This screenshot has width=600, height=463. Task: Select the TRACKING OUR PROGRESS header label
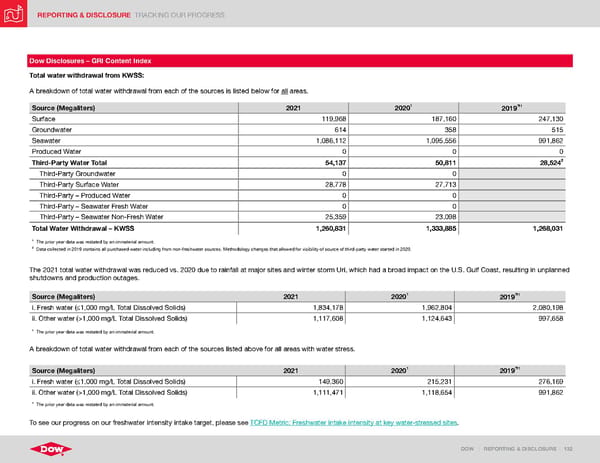[x=179, y=15]
